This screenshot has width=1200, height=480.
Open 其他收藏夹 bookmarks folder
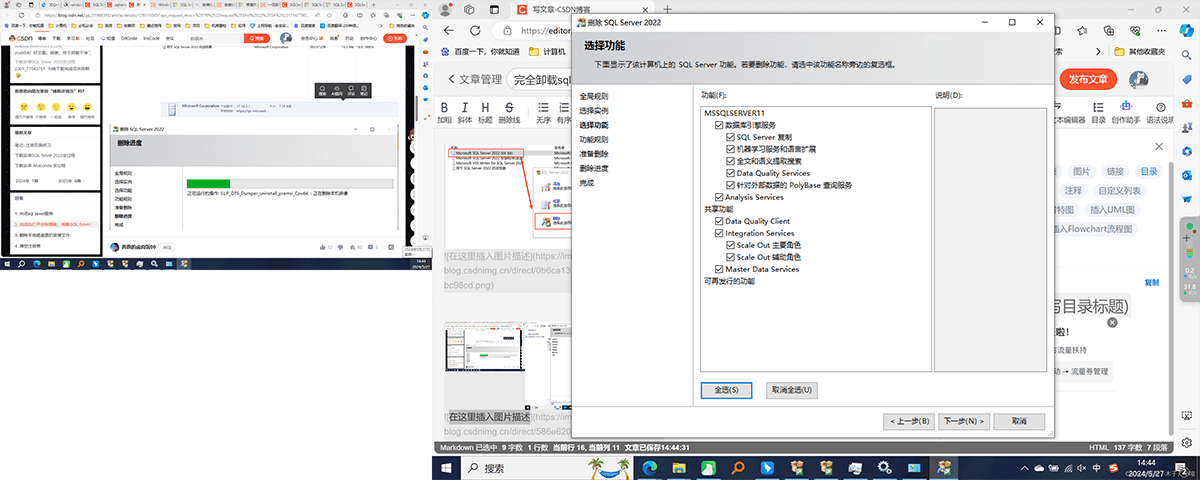pos(1138,51)
